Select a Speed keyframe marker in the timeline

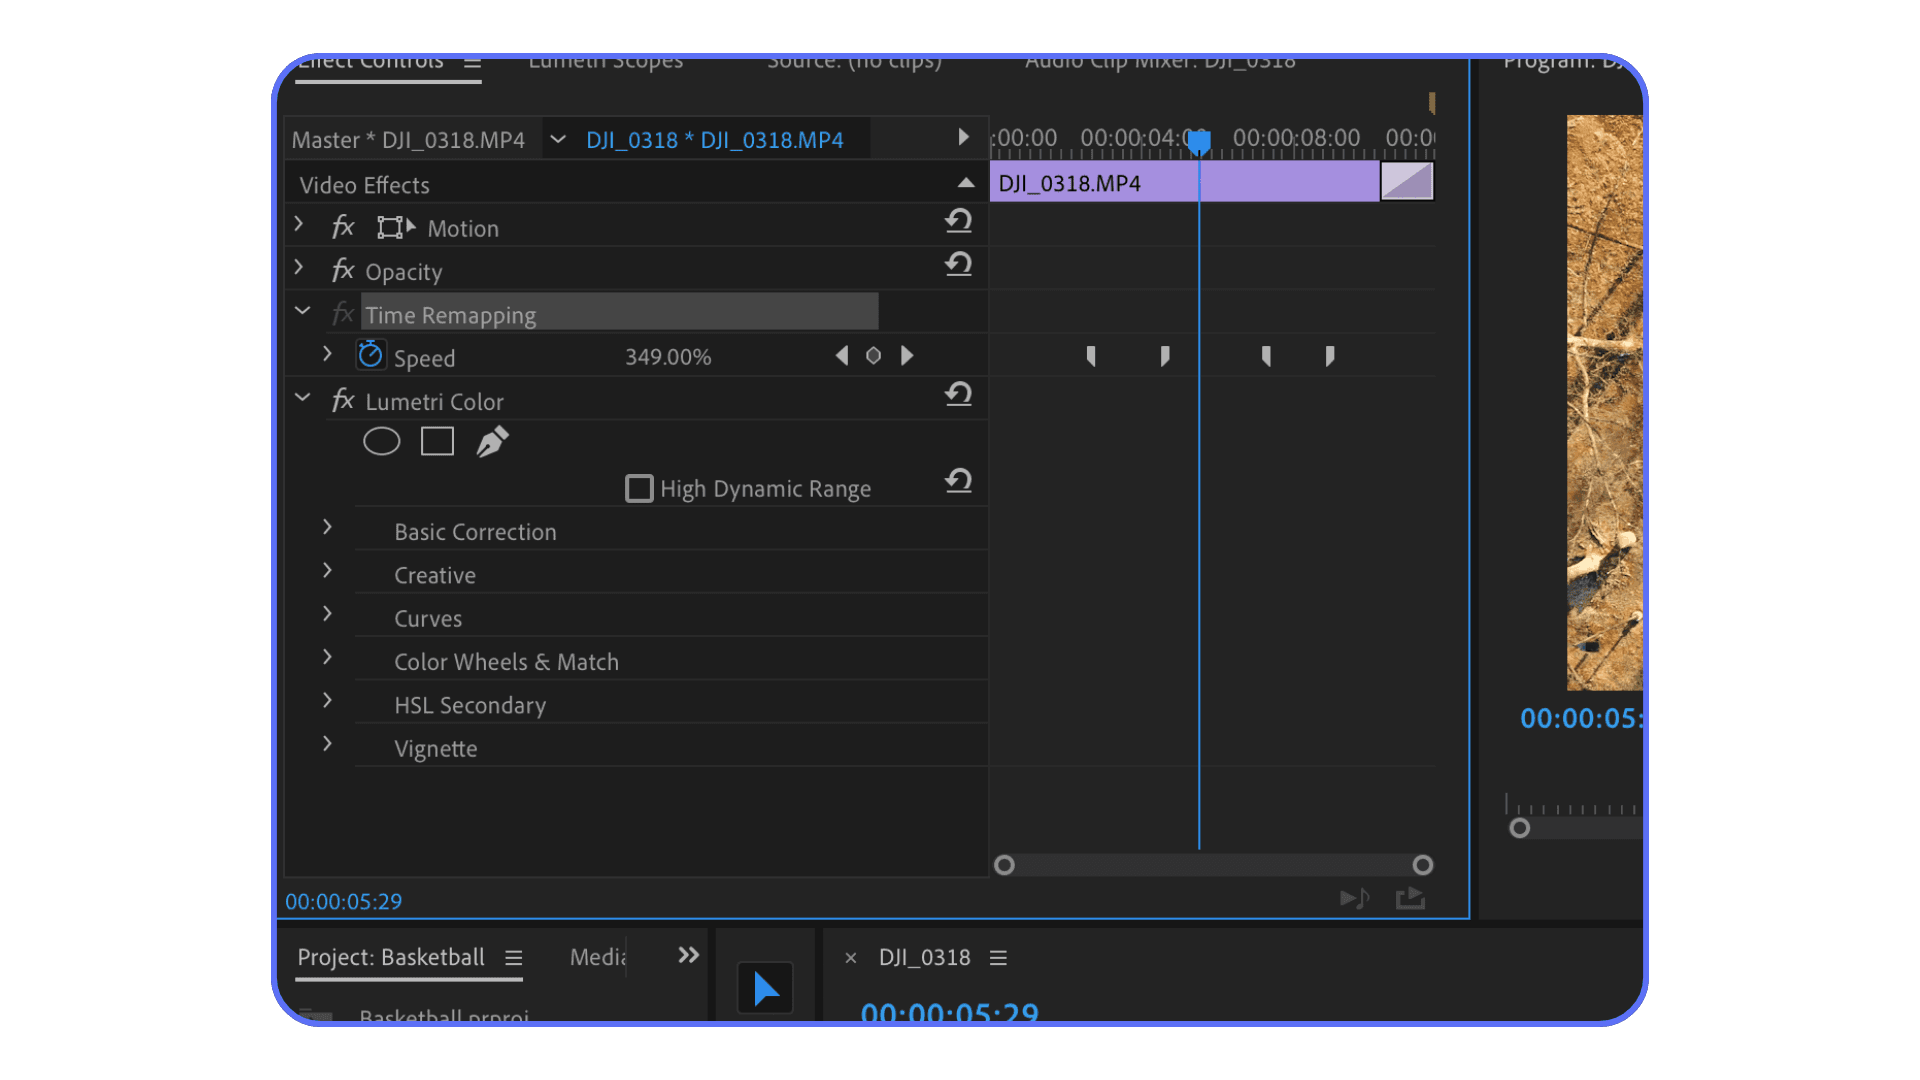point(1091,355)
